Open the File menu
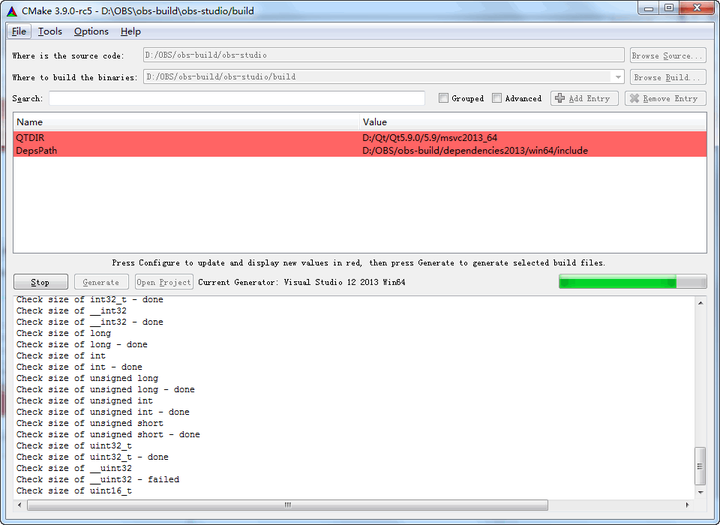Viewport: 720px width, 525px height. tap(19, 32)
